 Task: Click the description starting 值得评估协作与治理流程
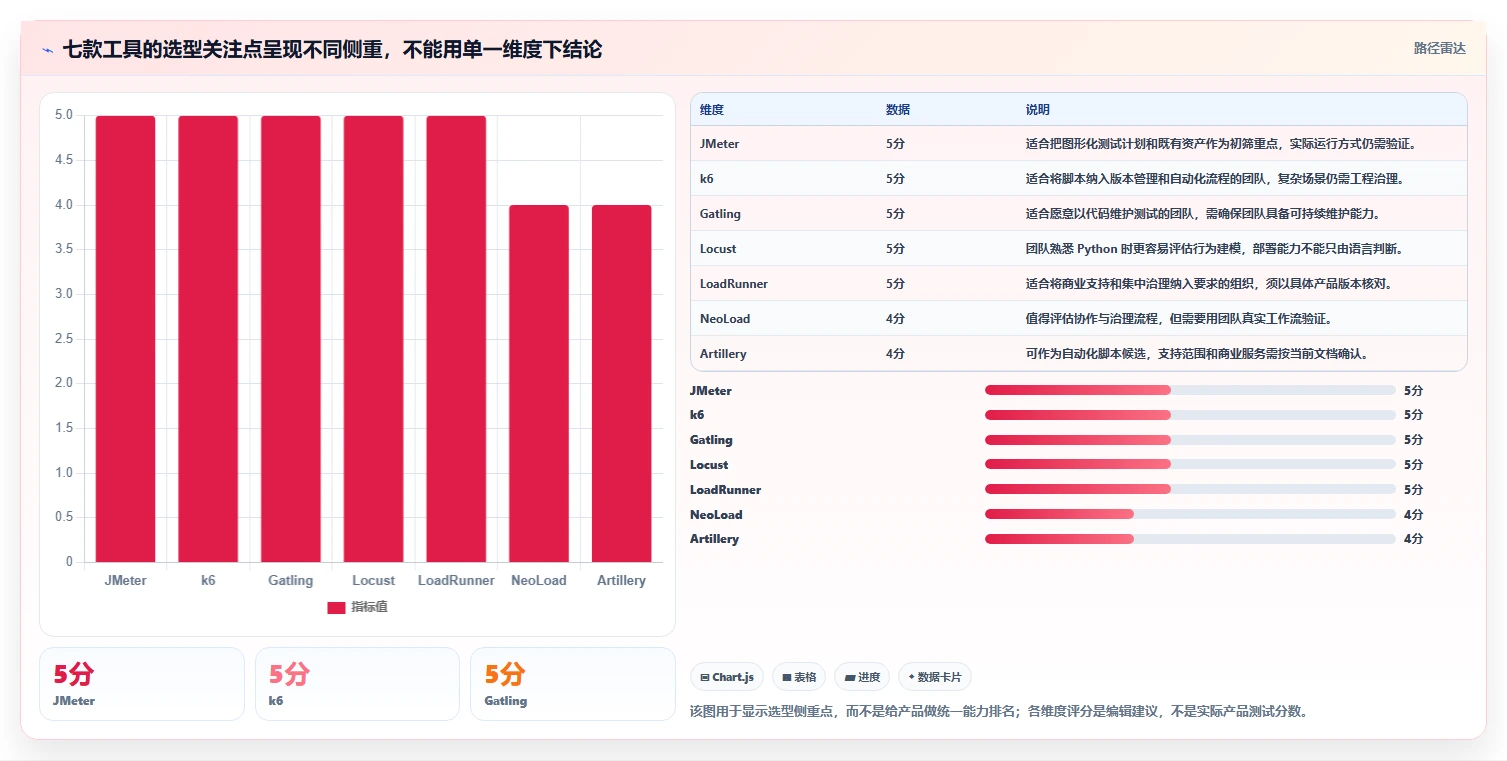[1179, 319]
